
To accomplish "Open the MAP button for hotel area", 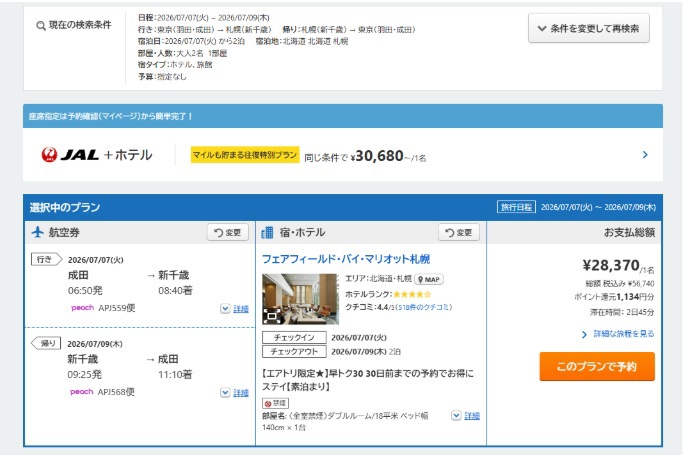I will coord(429,279).
